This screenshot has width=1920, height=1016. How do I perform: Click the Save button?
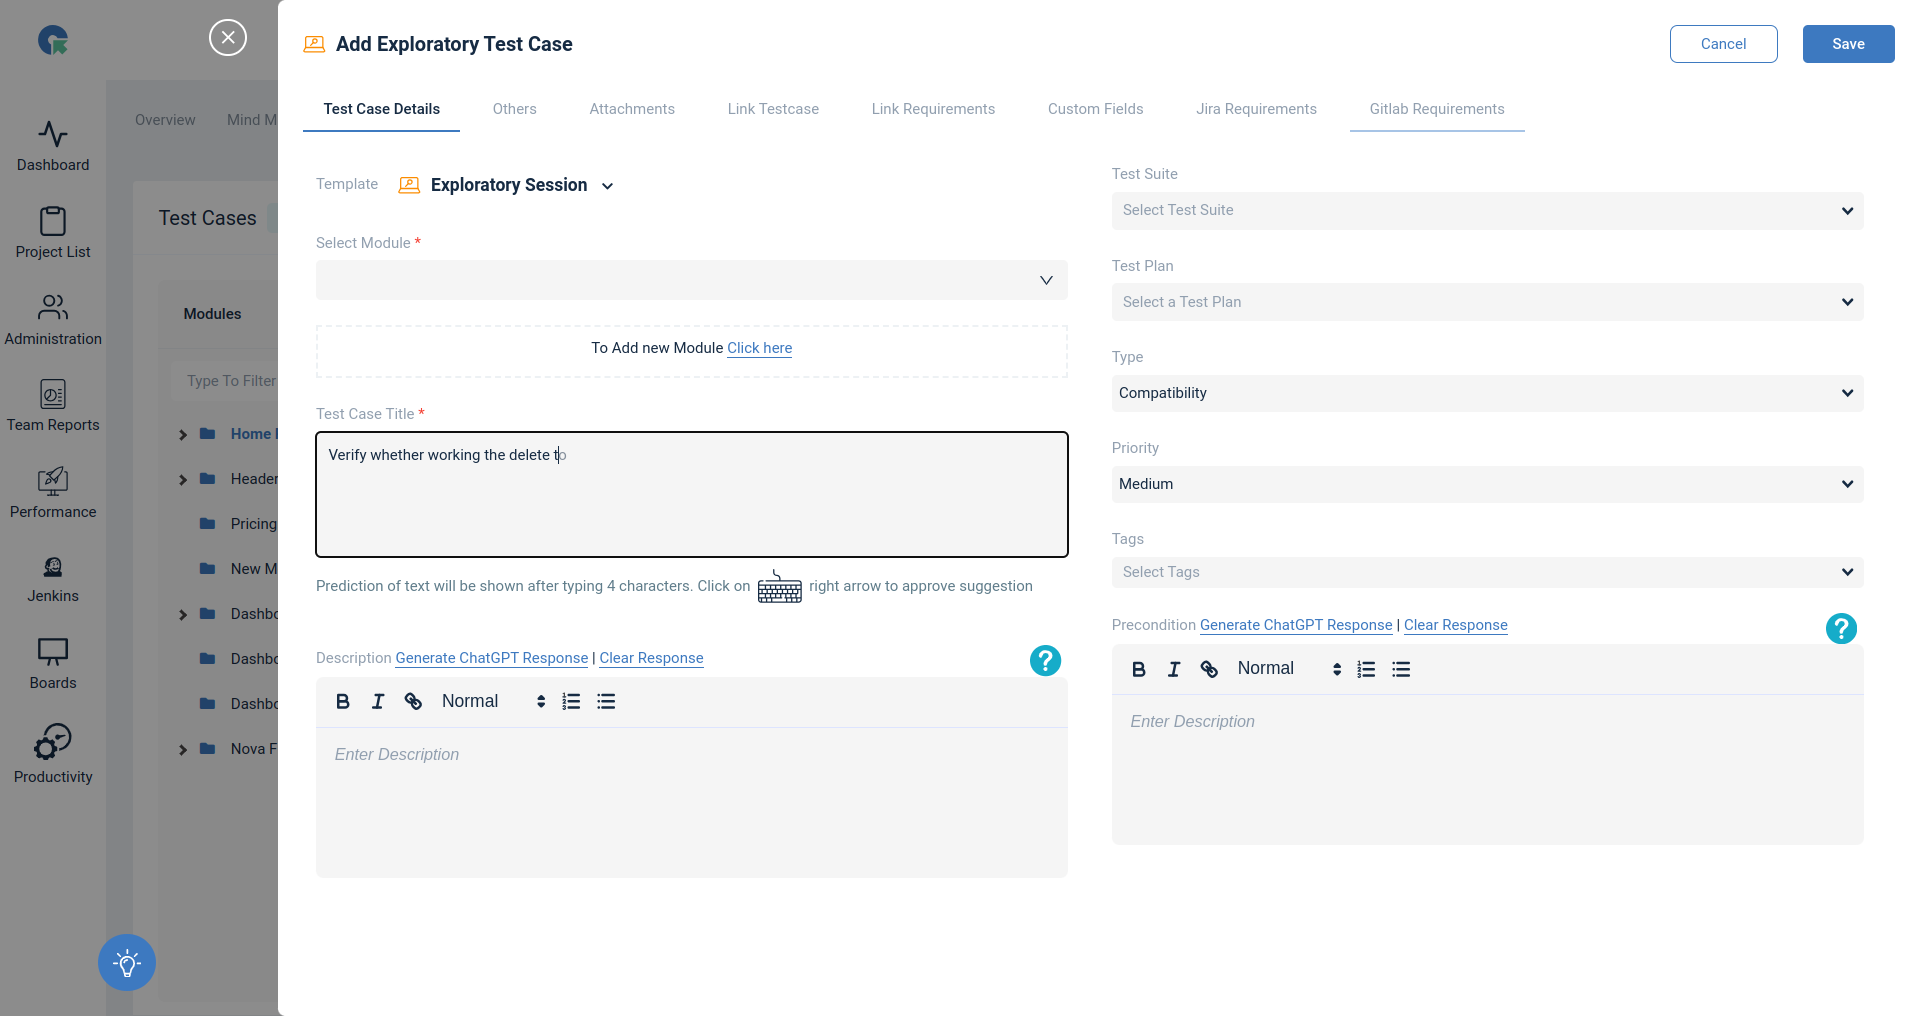[1849, 44]
